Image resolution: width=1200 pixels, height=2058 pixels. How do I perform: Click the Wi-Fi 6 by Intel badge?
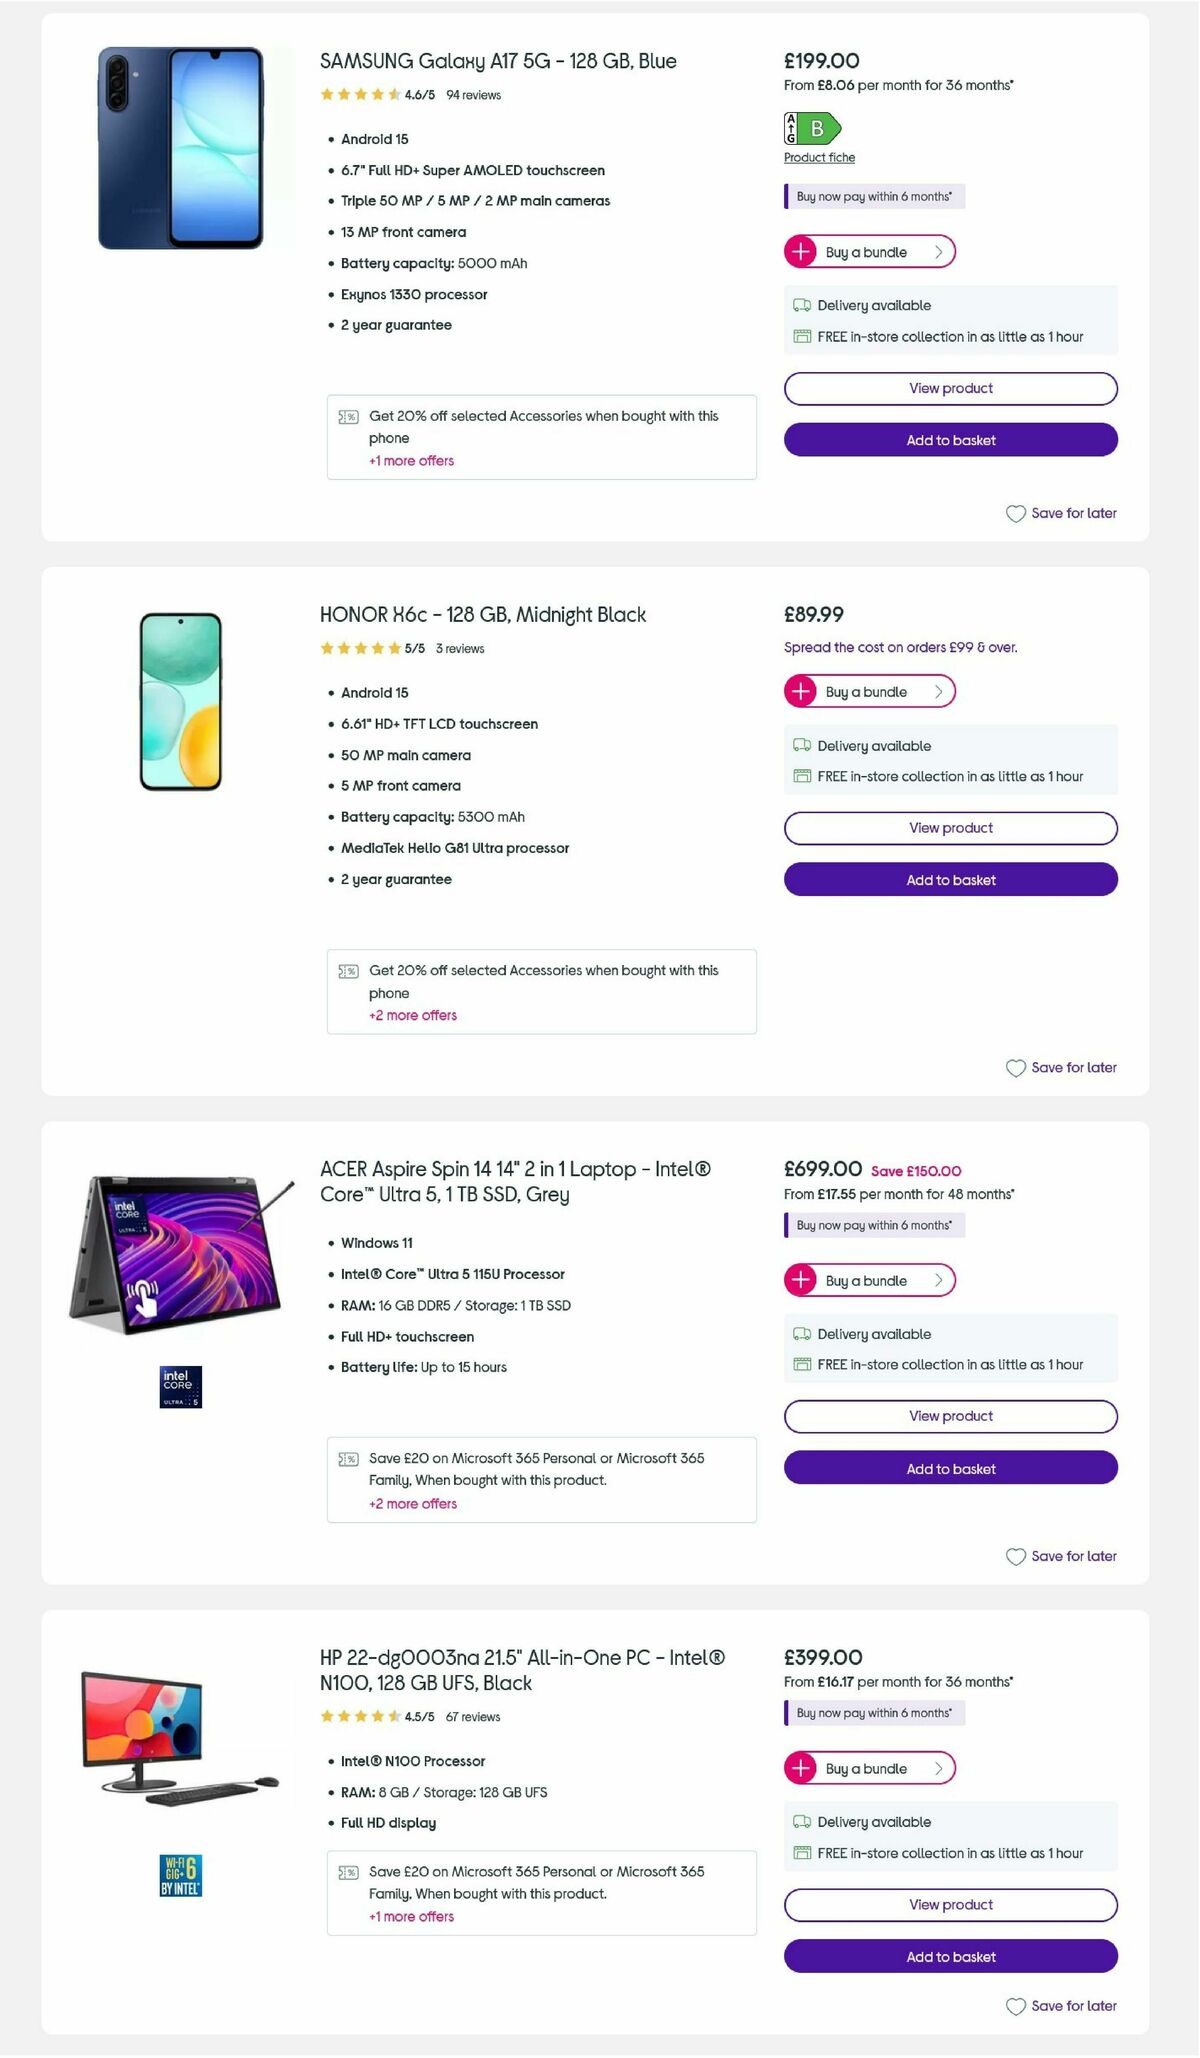click(x=180, y=1876)
